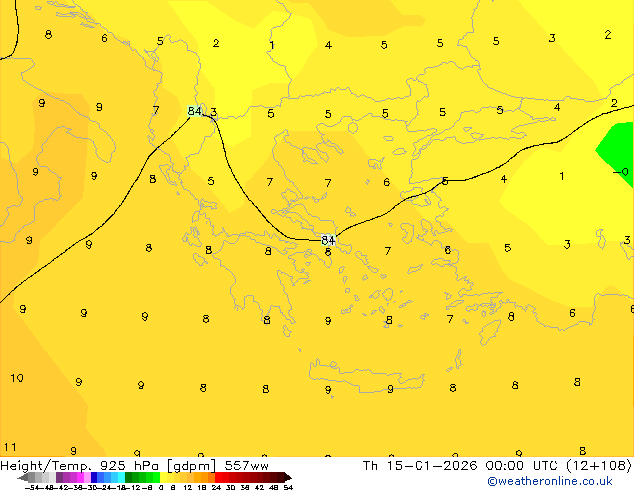Pick the dark blue swatch at -30 in legend

tap(94, 477)
